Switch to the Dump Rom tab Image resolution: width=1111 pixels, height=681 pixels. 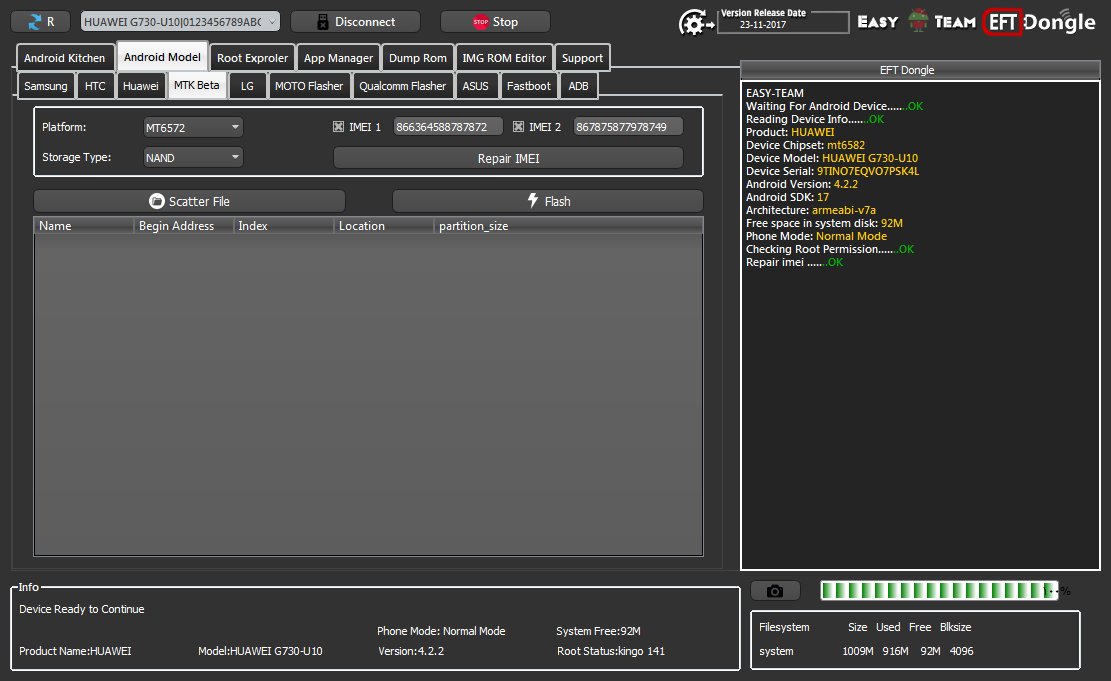417,58
